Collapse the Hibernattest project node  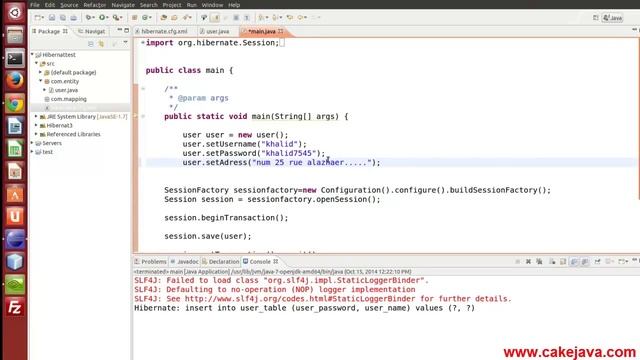32,54
